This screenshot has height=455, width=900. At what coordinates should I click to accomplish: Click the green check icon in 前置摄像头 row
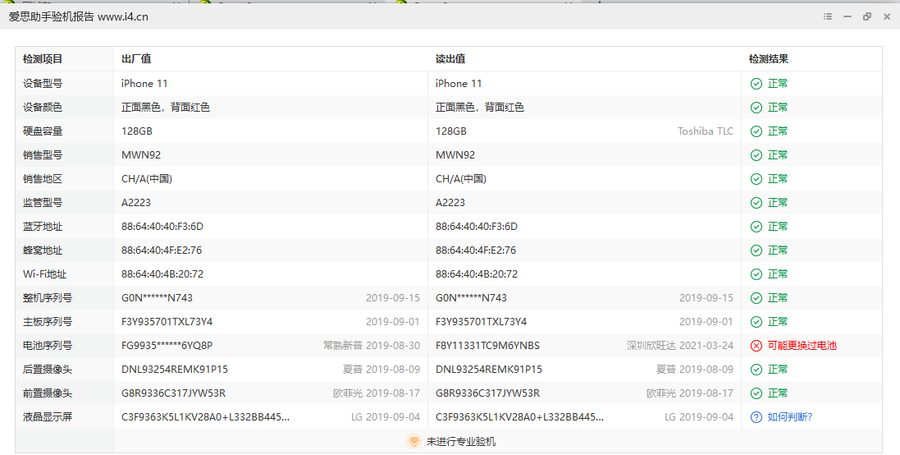pyautogui.click(x=756, y=393)
